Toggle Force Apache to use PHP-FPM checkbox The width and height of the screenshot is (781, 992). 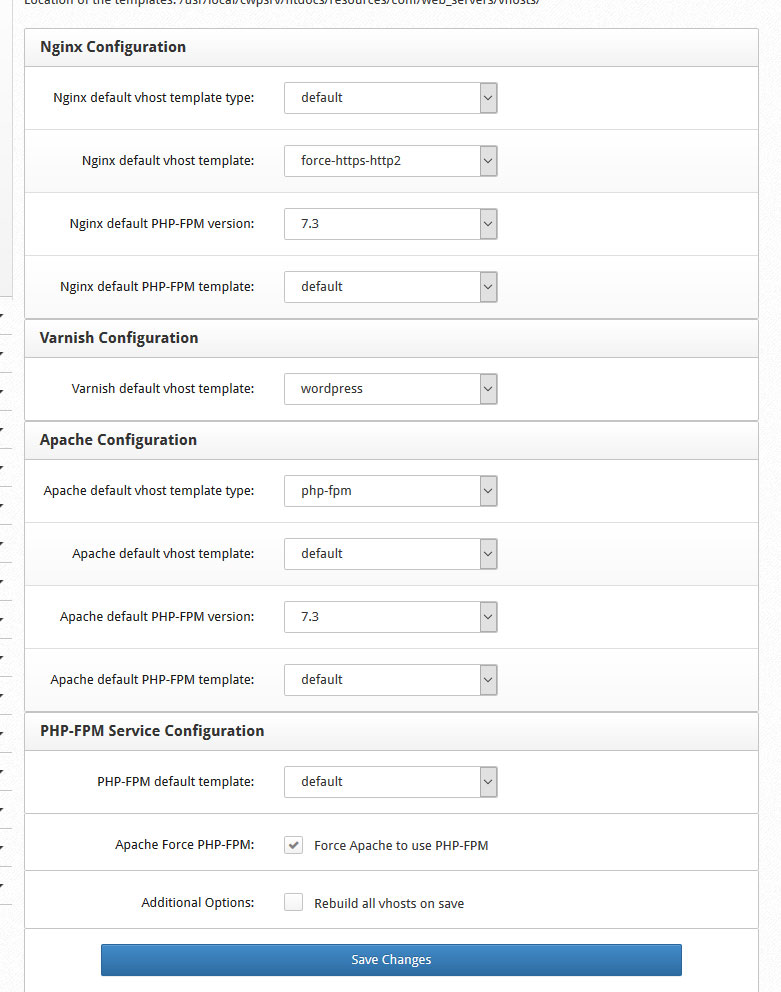(293, 845)
